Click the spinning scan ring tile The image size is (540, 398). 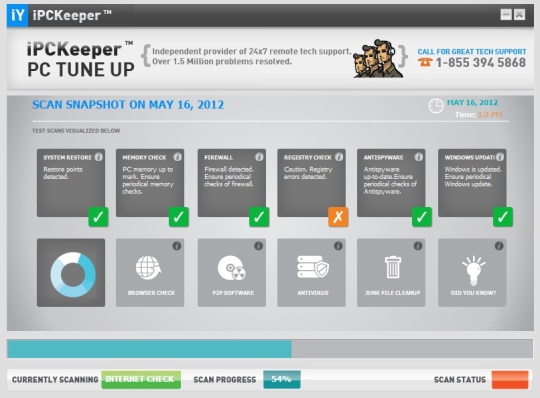(x=71, y=273)
